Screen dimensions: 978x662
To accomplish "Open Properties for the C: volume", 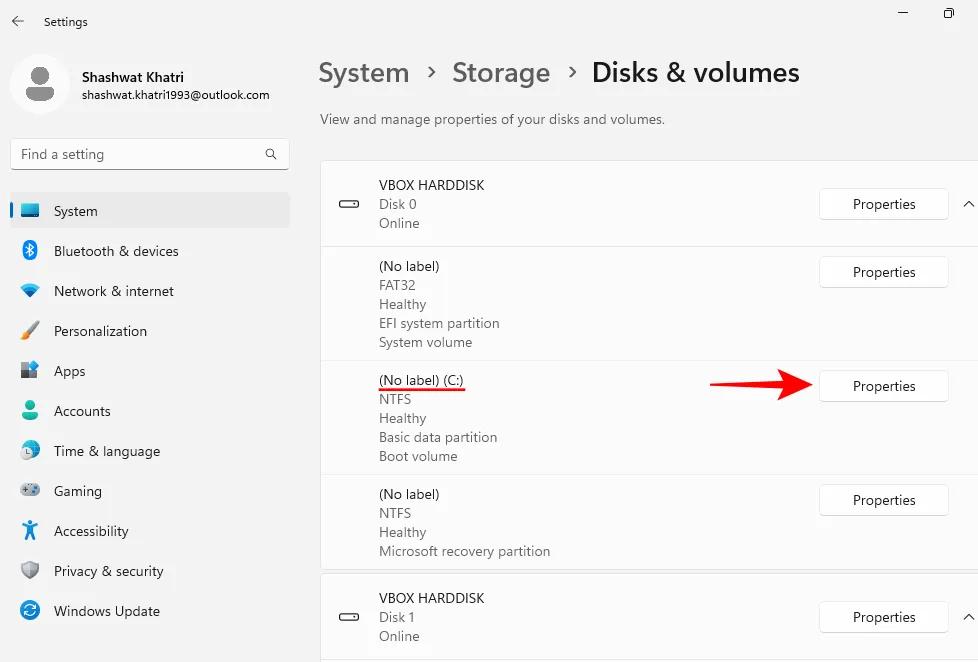I will [x=884, y=386].
